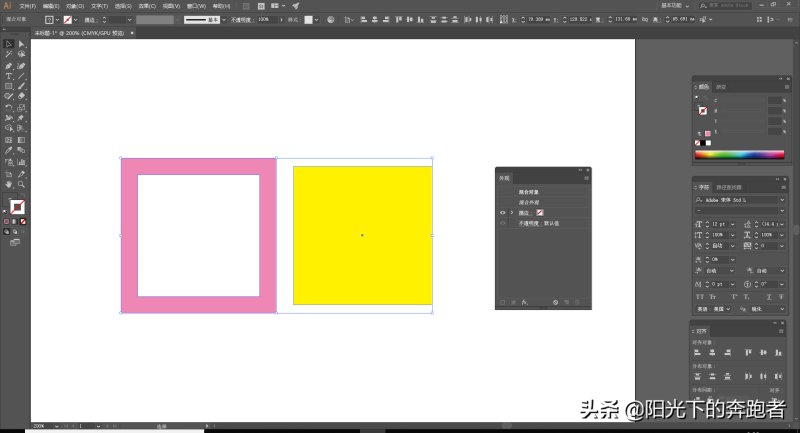Open the 效果(C) Effect menu
This screenshot has height=433, width=800.
pyautogui.click(x=147, y=6)
